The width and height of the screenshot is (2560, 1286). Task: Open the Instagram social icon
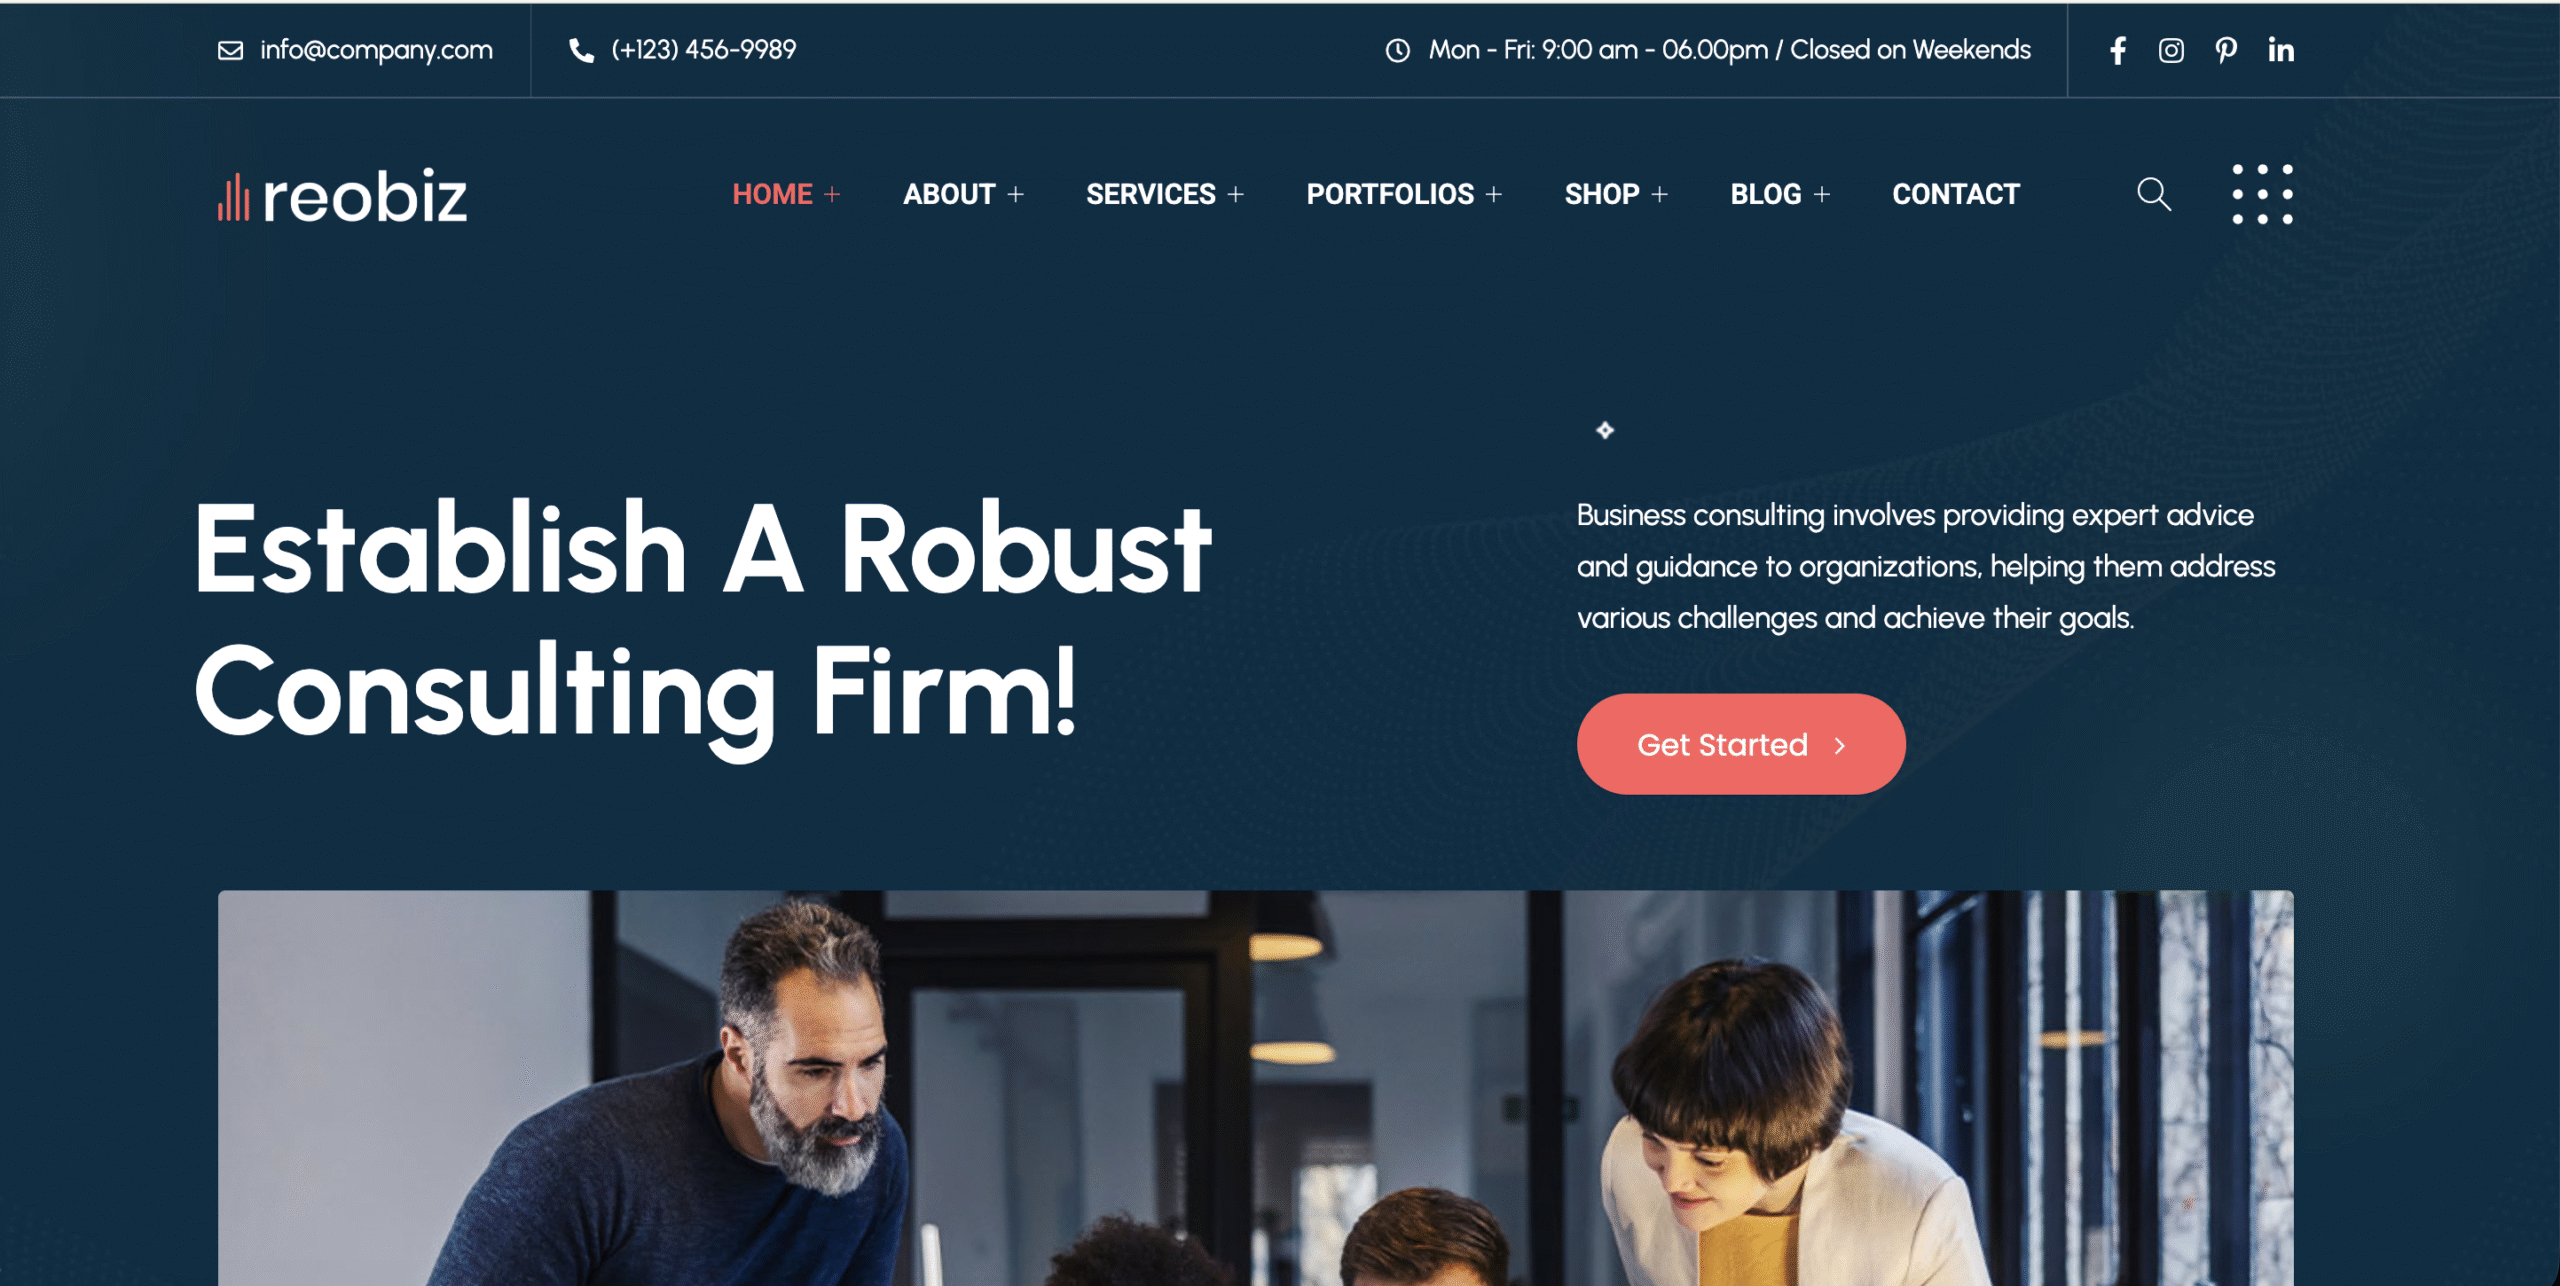[2171, 50]
